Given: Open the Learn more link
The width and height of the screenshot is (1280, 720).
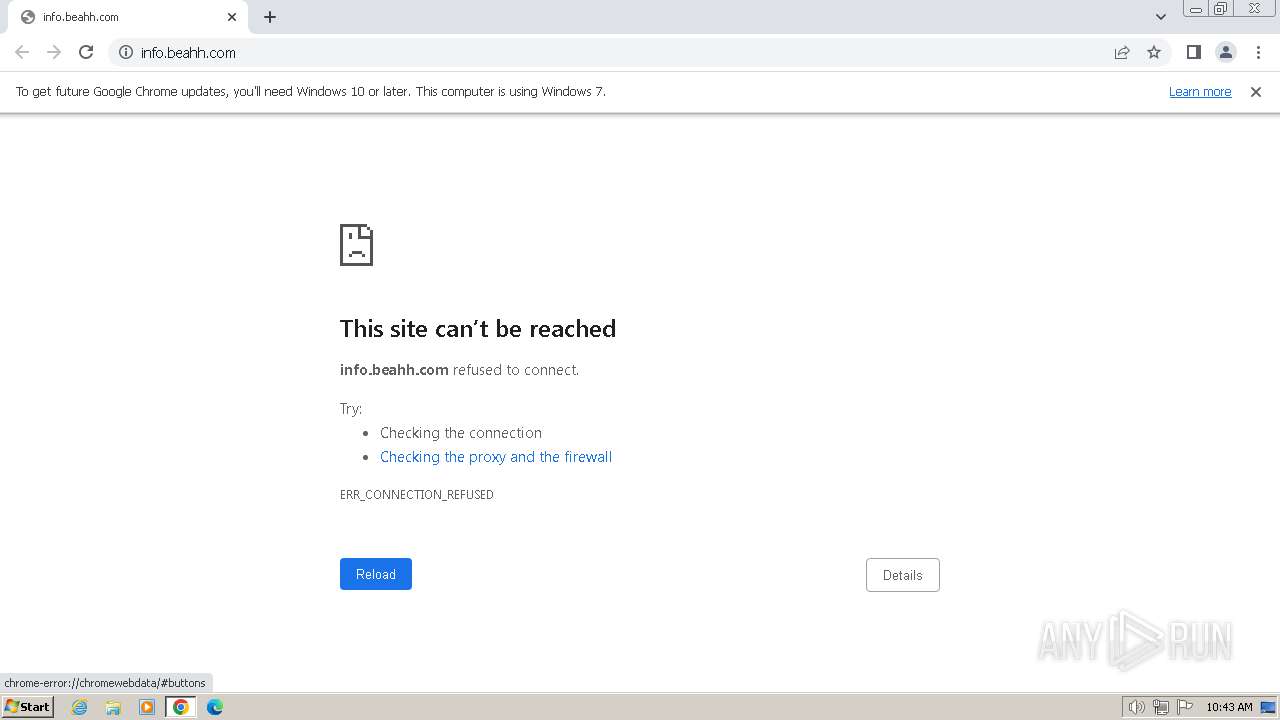Looking at the screenshot, I should click(1200, 92).
